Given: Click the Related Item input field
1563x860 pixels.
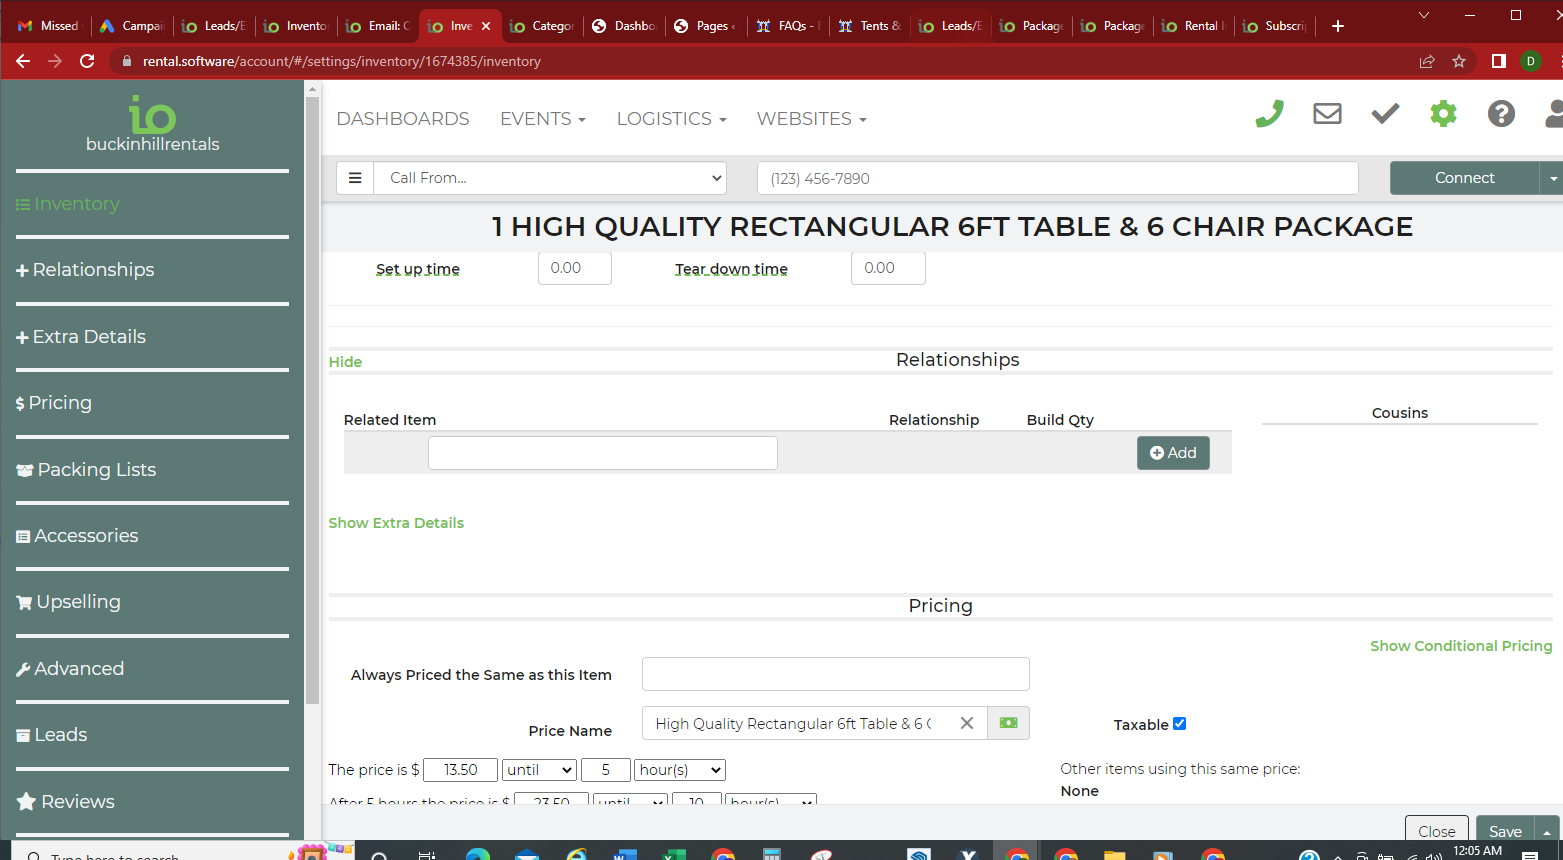Looking at the screenshot, I should (x=602, y=453).
